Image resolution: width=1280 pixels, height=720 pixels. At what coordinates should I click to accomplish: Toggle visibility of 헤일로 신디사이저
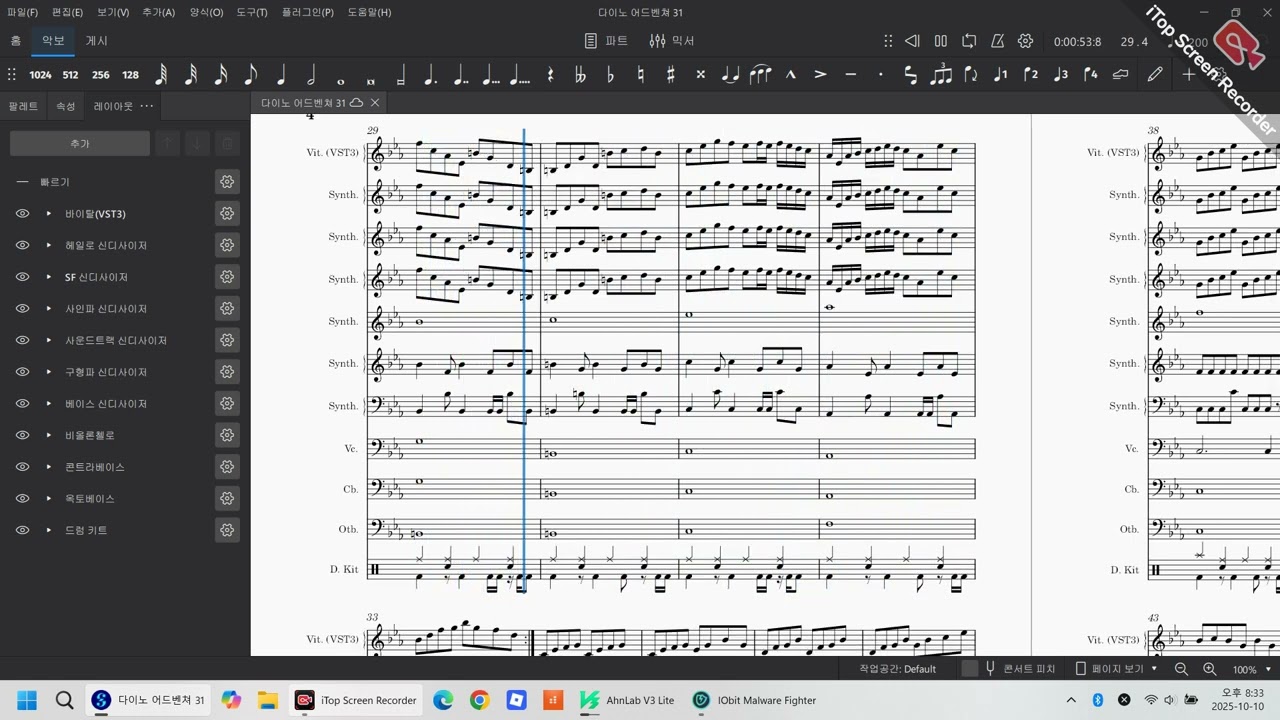tap(22, 245)
